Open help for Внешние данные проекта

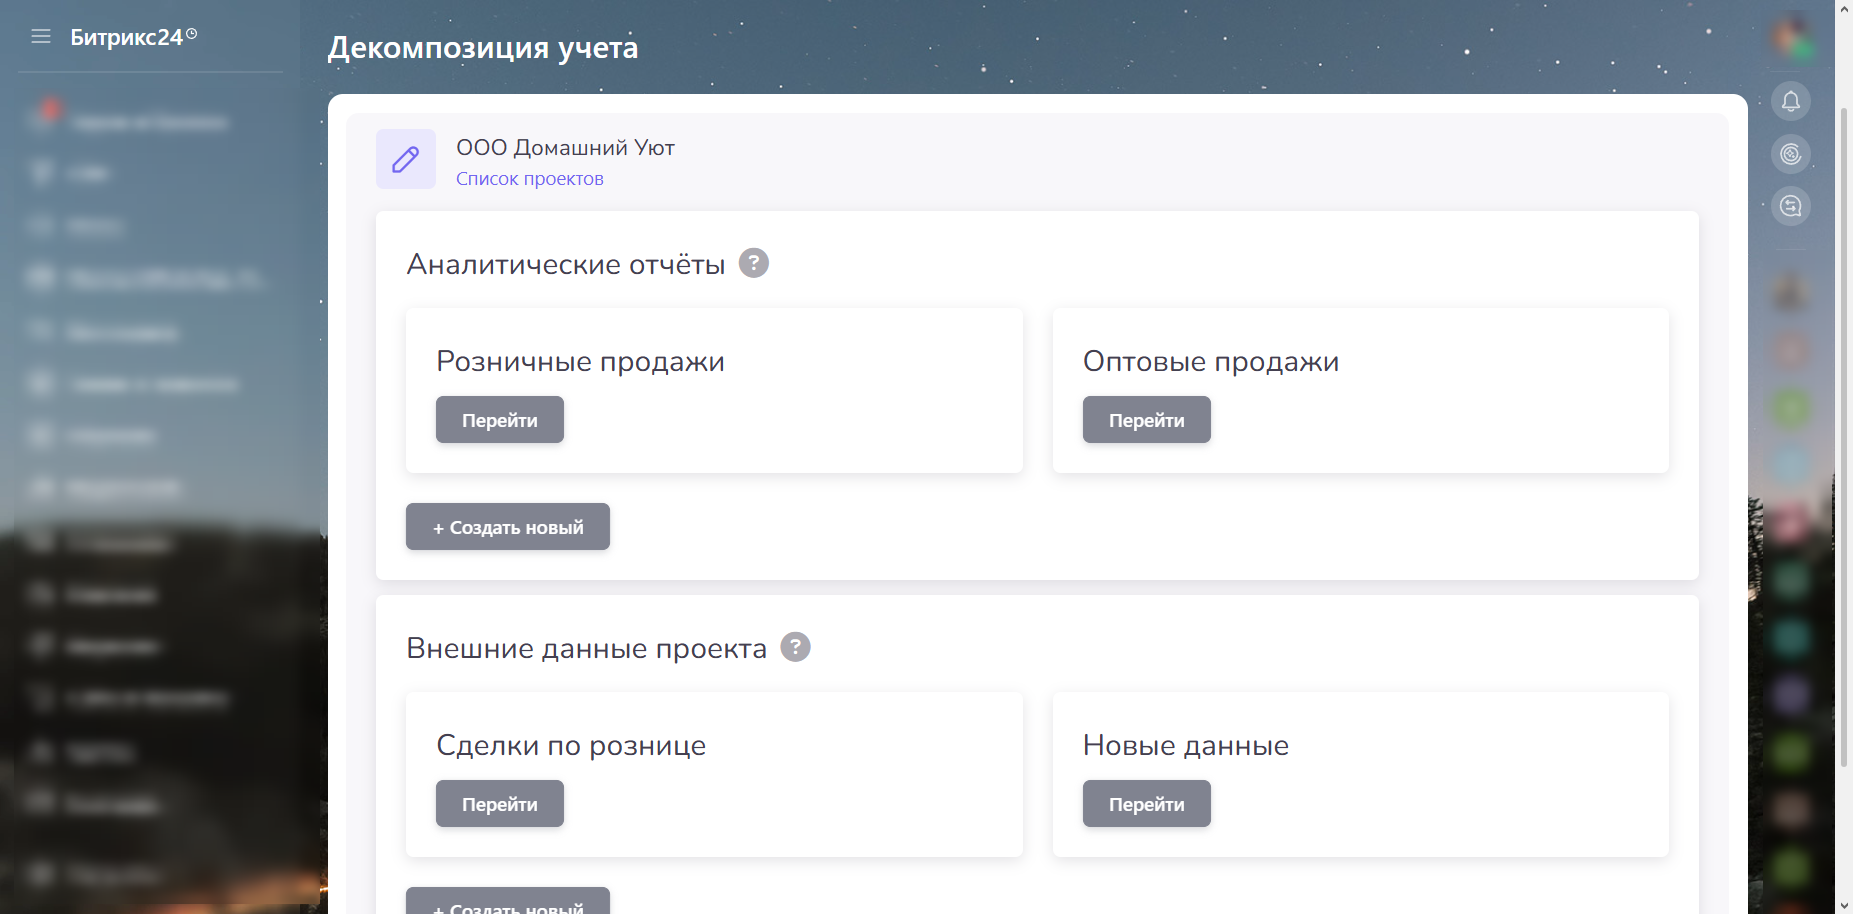click(x=795, y=647)
